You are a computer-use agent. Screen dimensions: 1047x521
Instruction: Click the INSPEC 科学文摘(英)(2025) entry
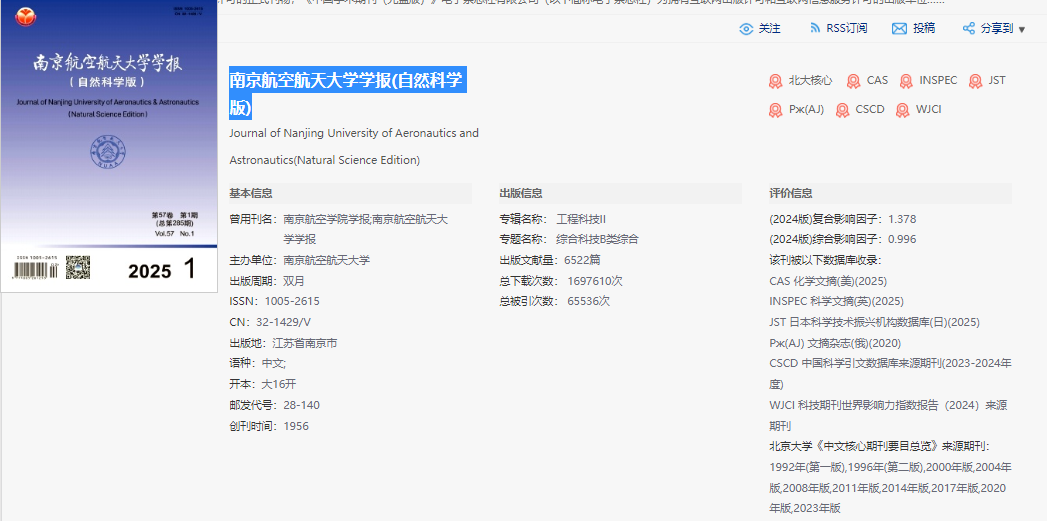[836, 301]
